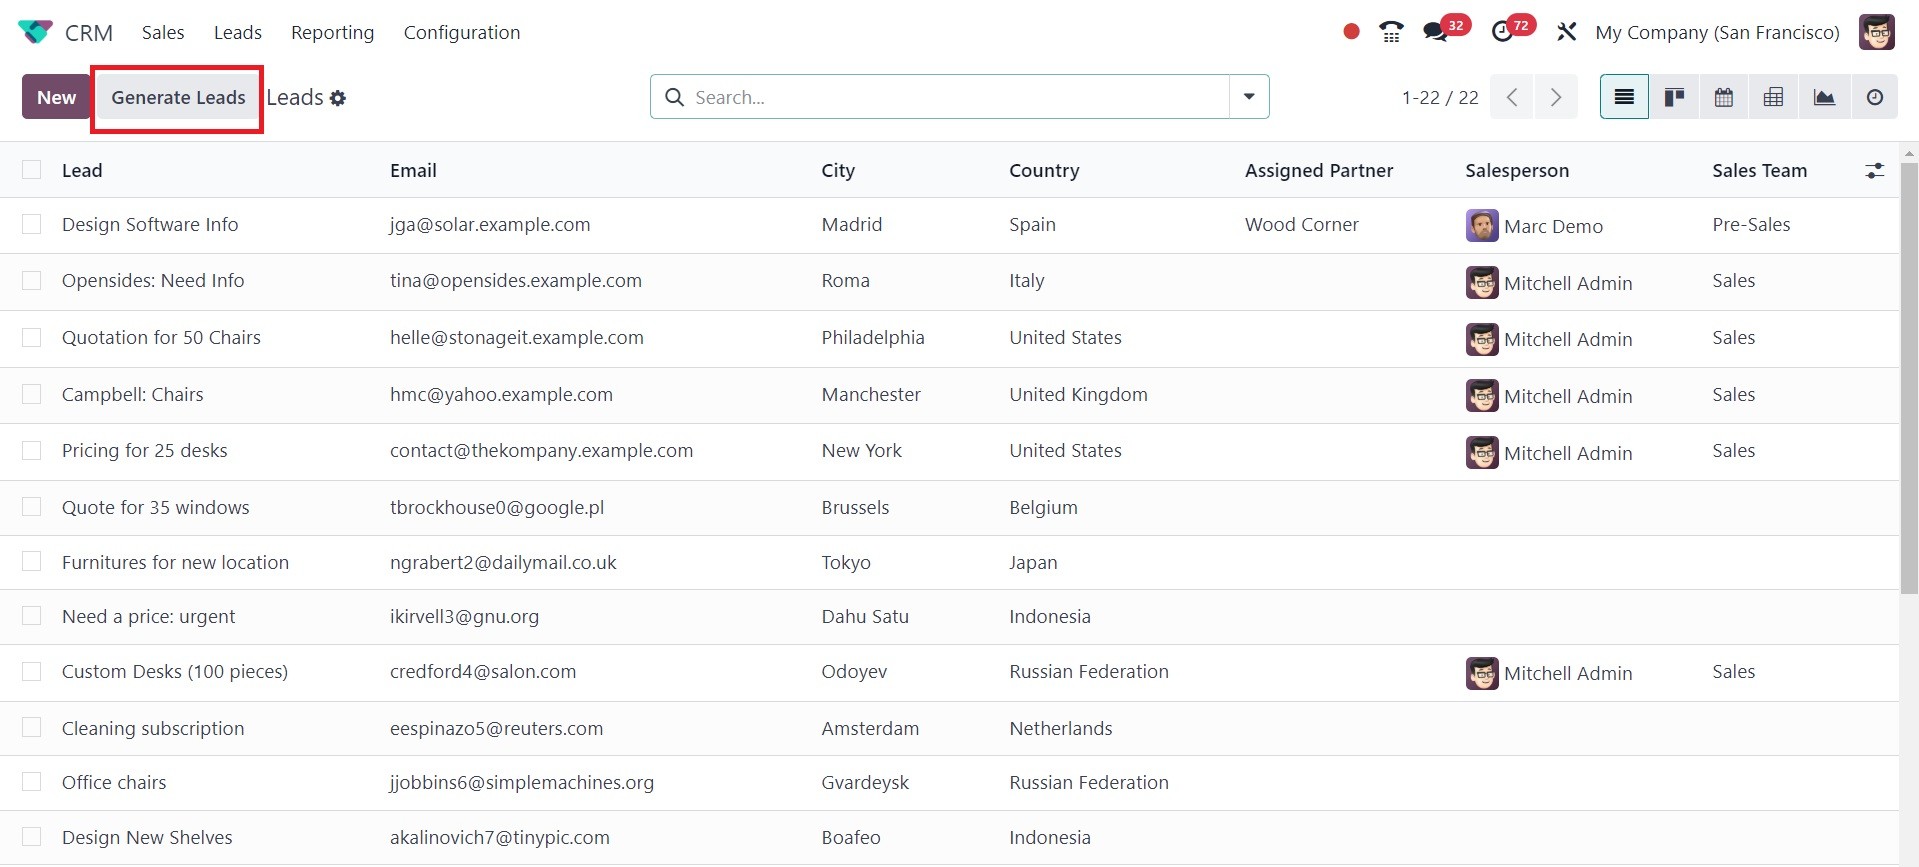Open the Reporting menu
Screen dimensions: 1919x867
tap(332, 32)
